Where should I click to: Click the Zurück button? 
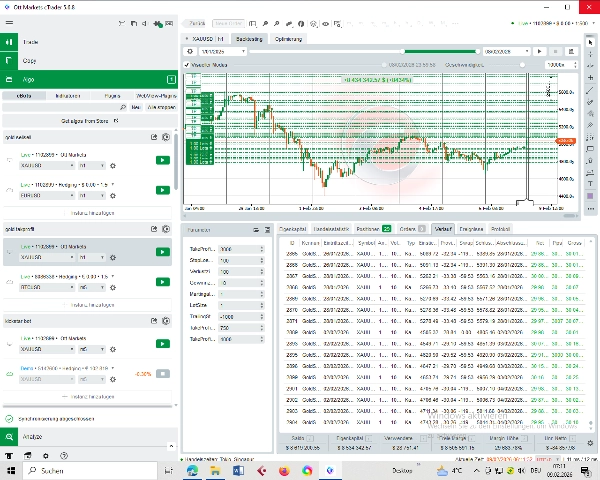point(194,24)
